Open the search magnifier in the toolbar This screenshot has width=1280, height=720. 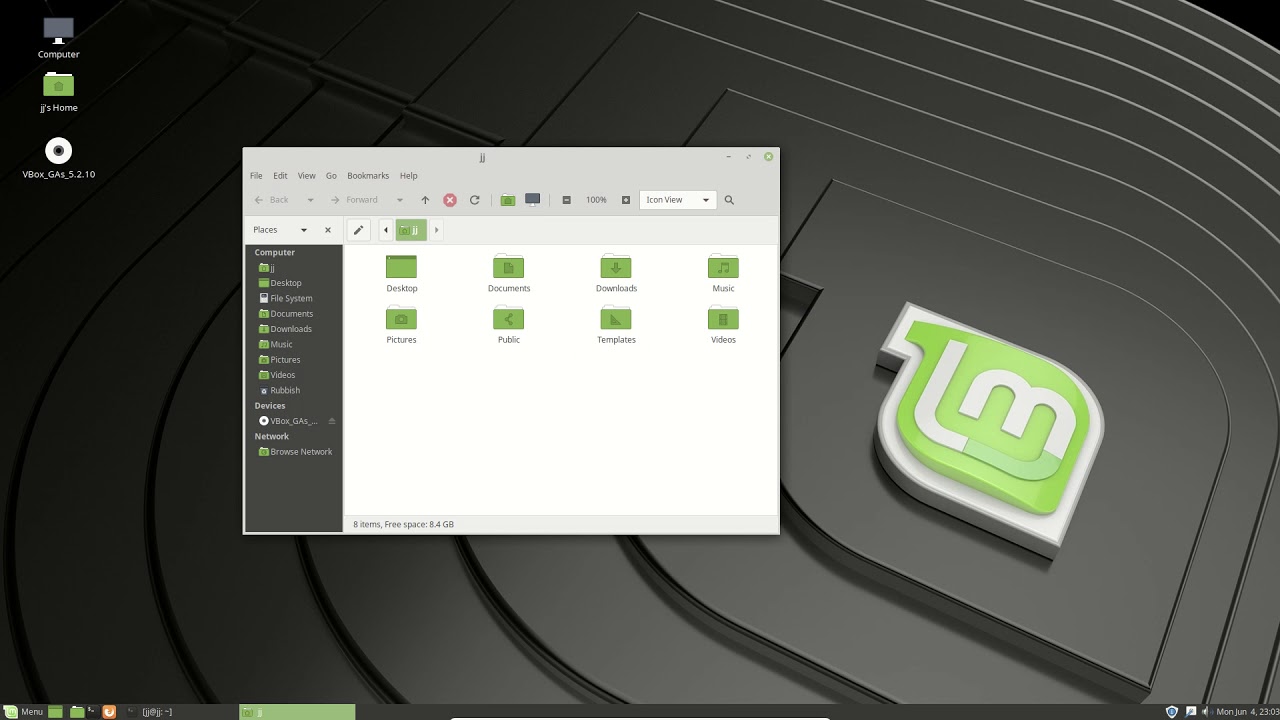(x=729, y=200)
